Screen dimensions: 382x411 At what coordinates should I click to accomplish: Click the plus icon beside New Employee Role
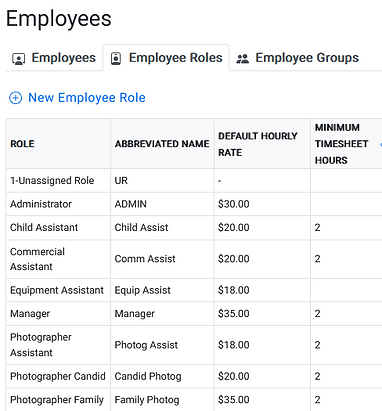click(x=15, y=98)
